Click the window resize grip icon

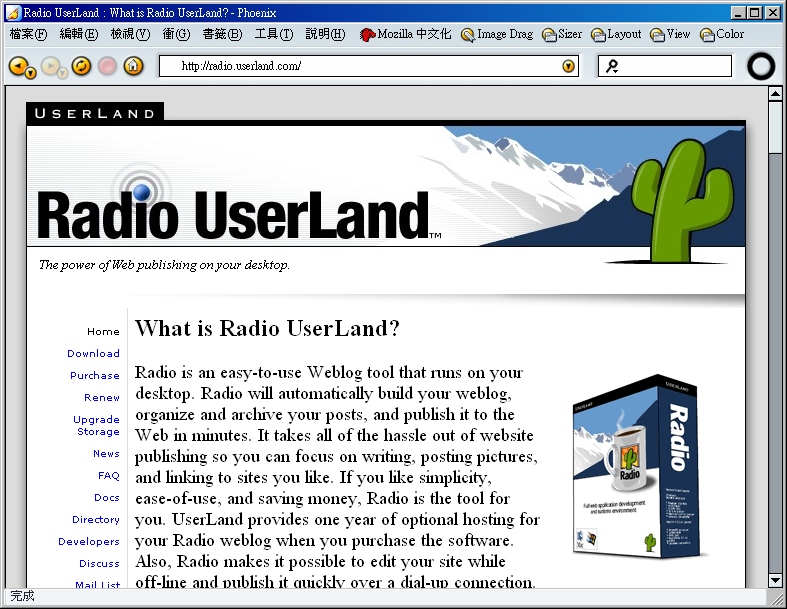[775, 597]
